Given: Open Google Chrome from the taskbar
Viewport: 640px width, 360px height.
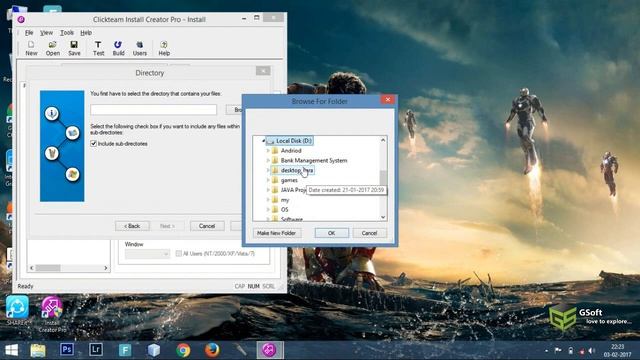Looking at the screenshot, I should pos(183,350).
